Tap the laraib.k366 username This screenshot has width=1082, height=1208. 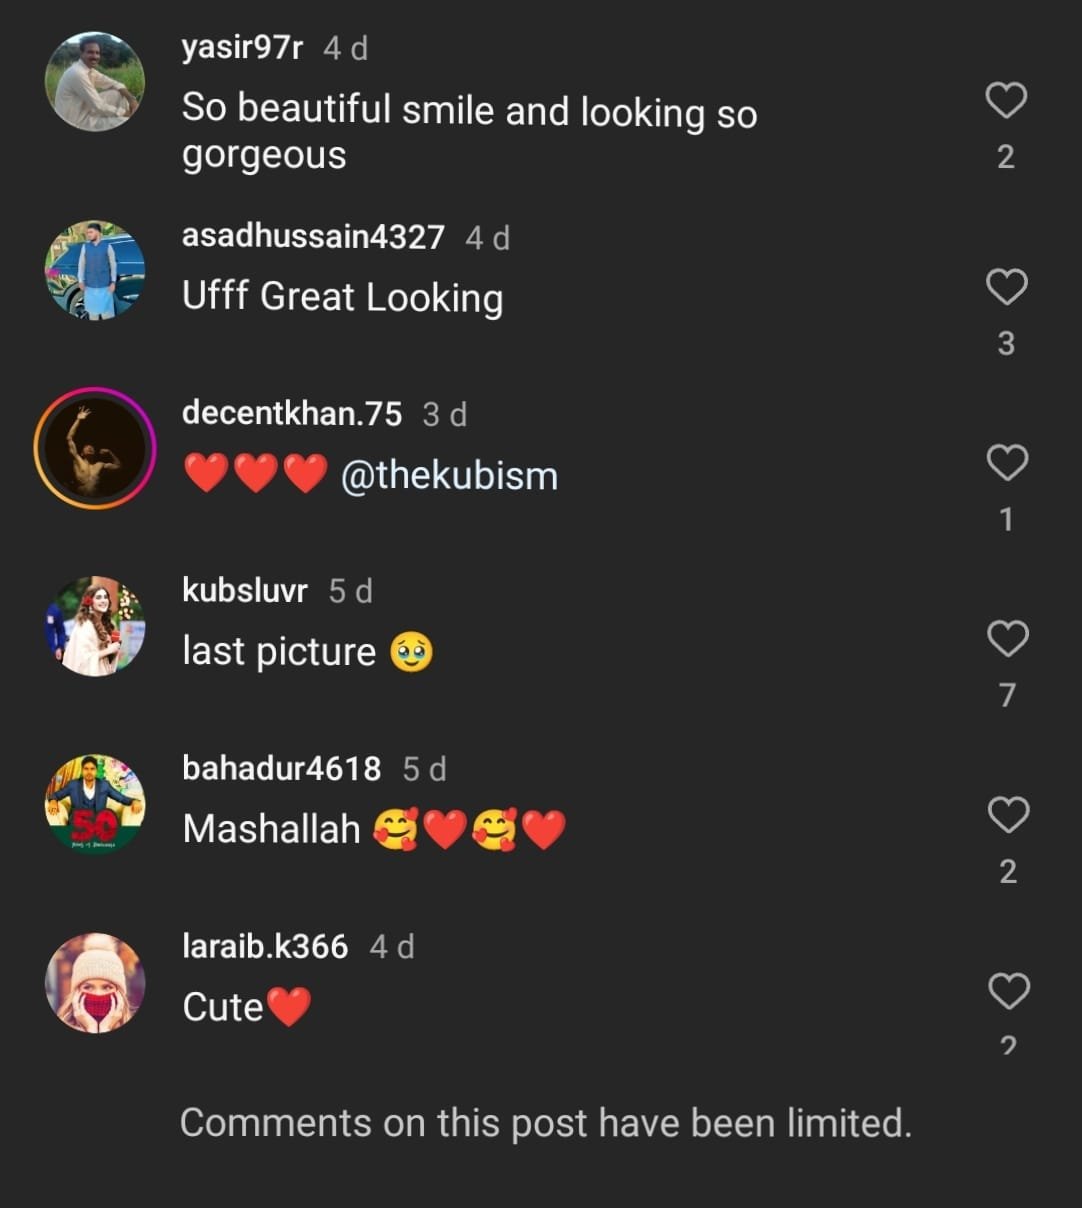tap(265, 946)
